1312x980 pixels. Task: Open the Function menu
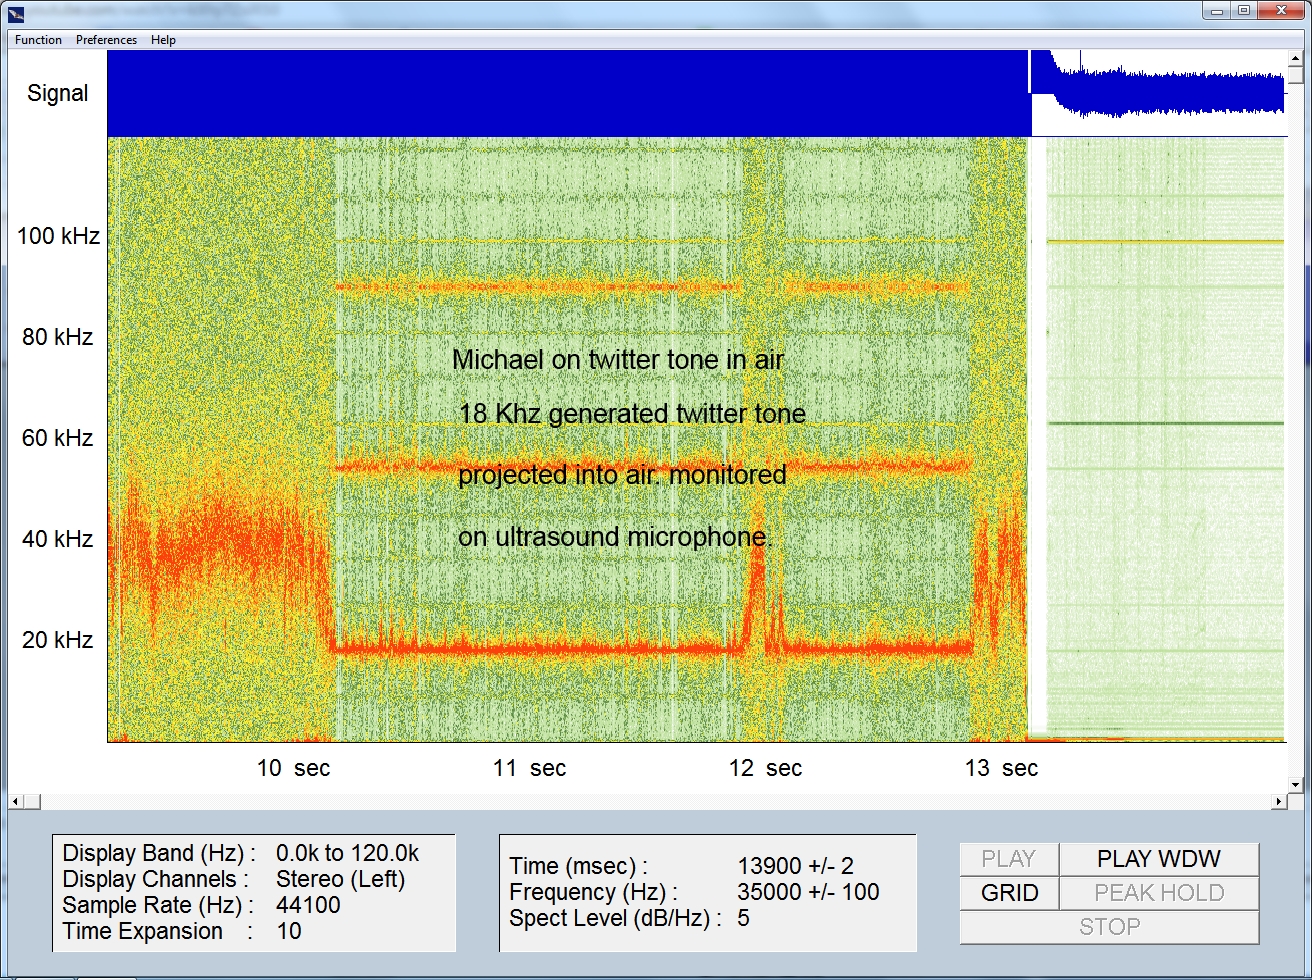coord(38,40)
